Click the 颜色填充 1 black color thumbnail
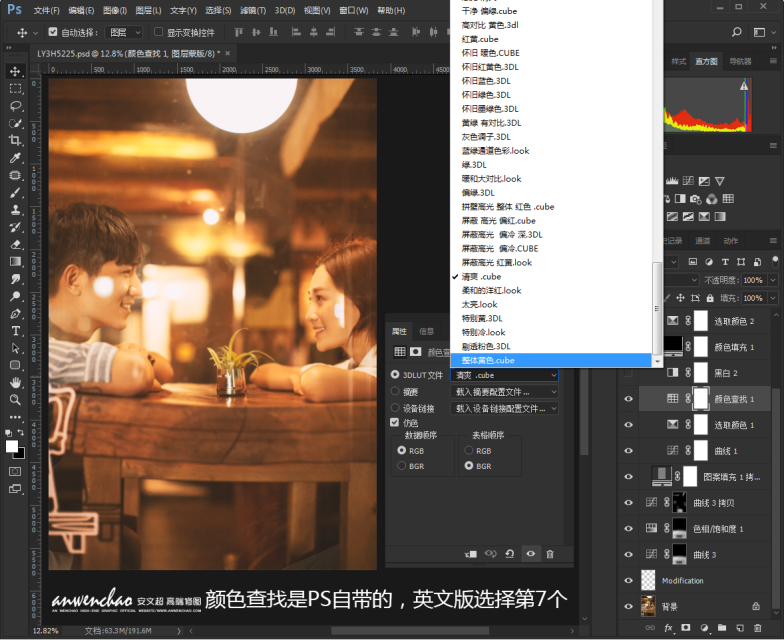The height and width of the screenshot is (640, 784). [673, 345]
